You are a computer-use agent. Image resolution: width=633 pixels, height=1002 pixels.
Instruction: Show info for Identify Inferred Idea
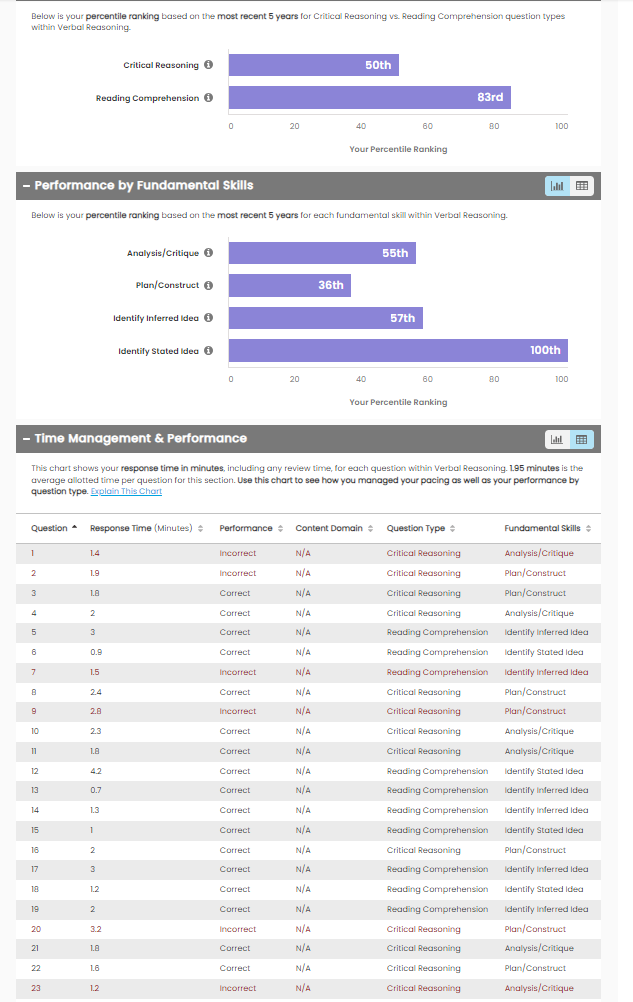[208, 318]
